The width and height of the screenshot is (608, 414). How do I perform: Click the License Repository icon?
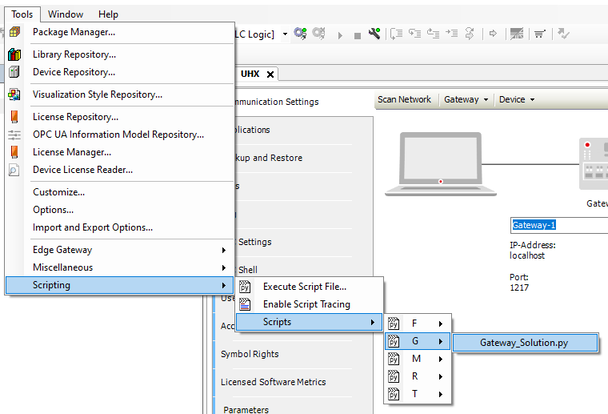pyautogui.click(x=14, y=117)
